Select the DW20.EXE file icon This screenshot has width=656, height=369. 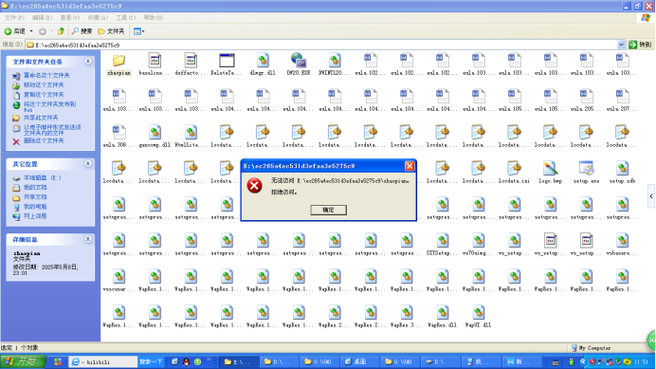click(x=299, y=61)
